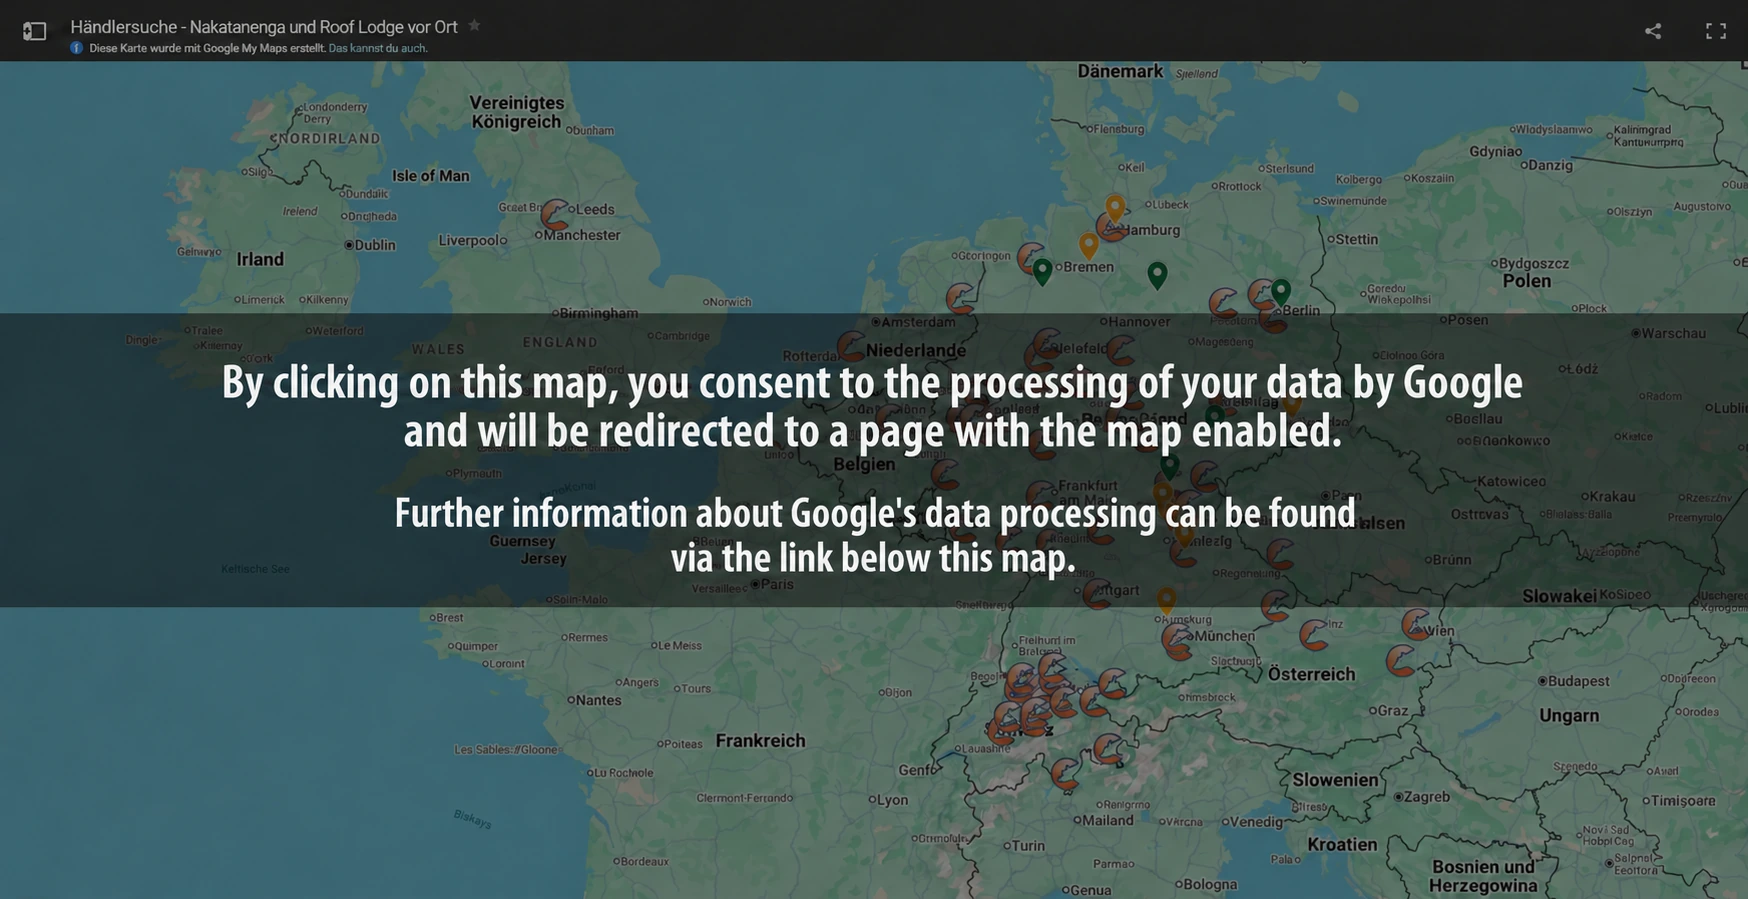Open the map legend sidebar panel
The height and width of the screenshot is (899, 1748).
coord(35,31)
